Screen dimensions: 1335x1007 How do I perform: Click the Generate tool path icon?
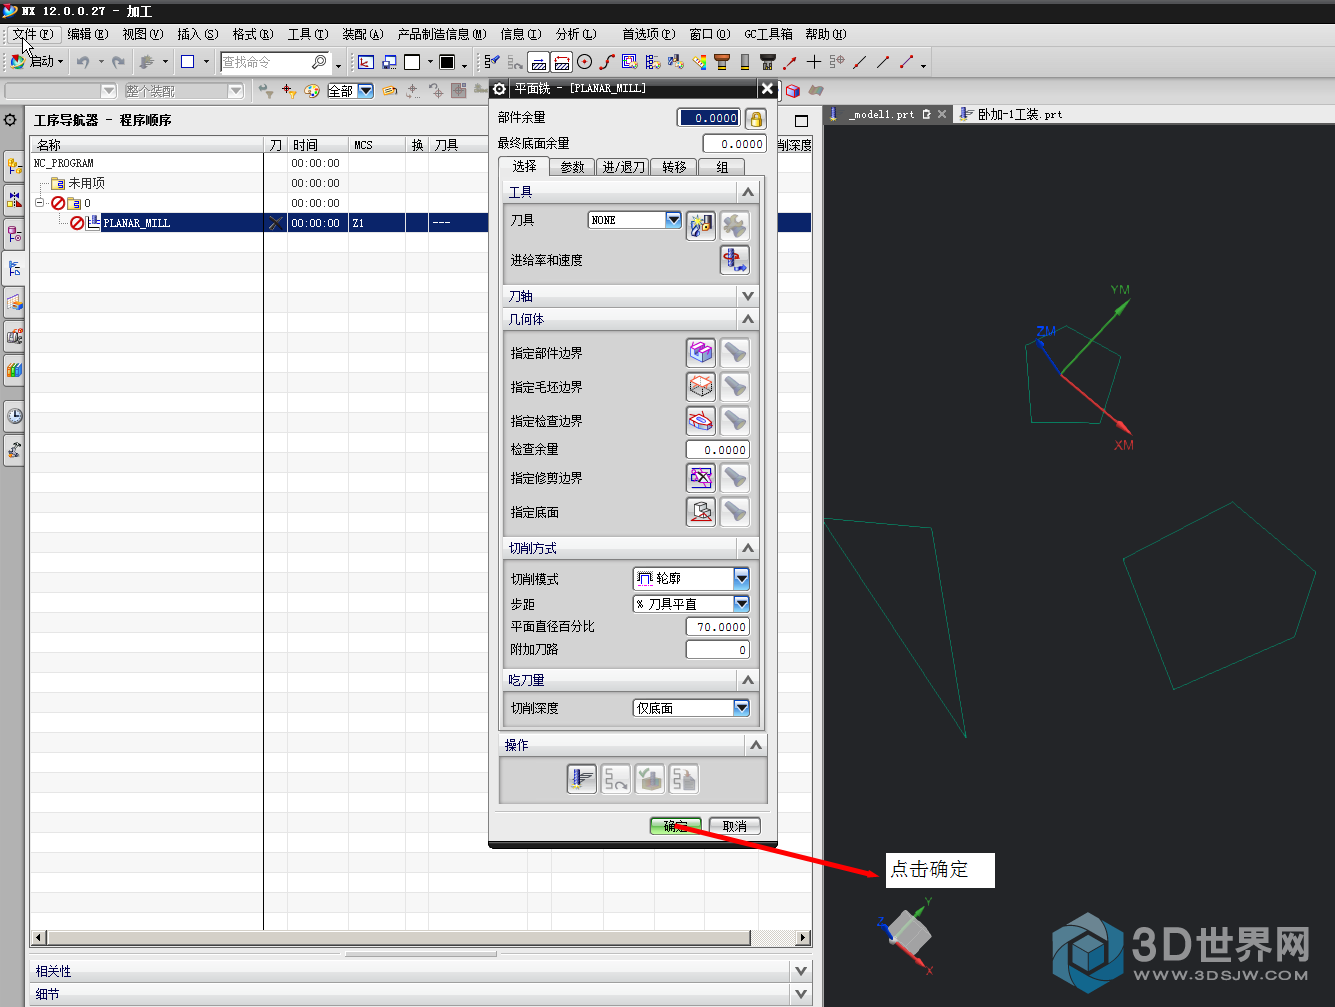581,779
